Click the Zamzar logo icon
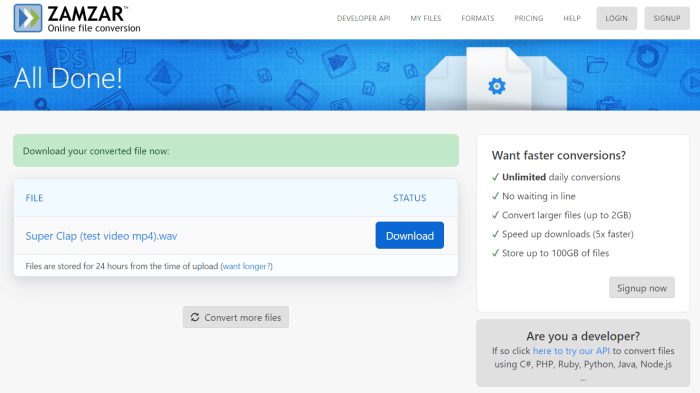The width and height of the screenshot is (700, 393). click(28, 18)
